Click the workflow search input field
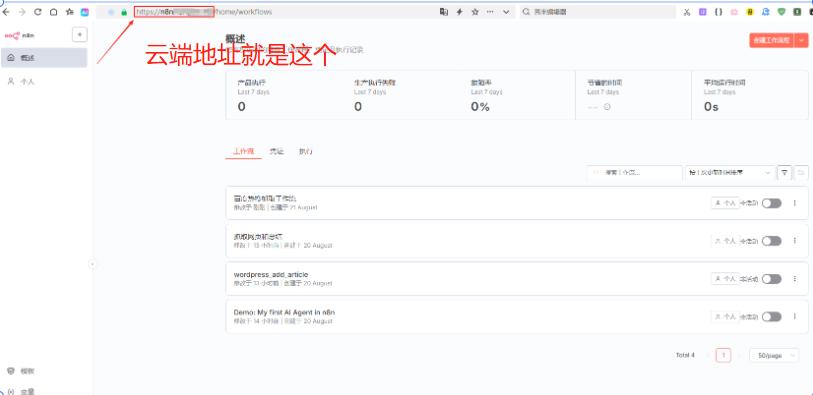The image size is (813, 395). click(x=635, y=172)
